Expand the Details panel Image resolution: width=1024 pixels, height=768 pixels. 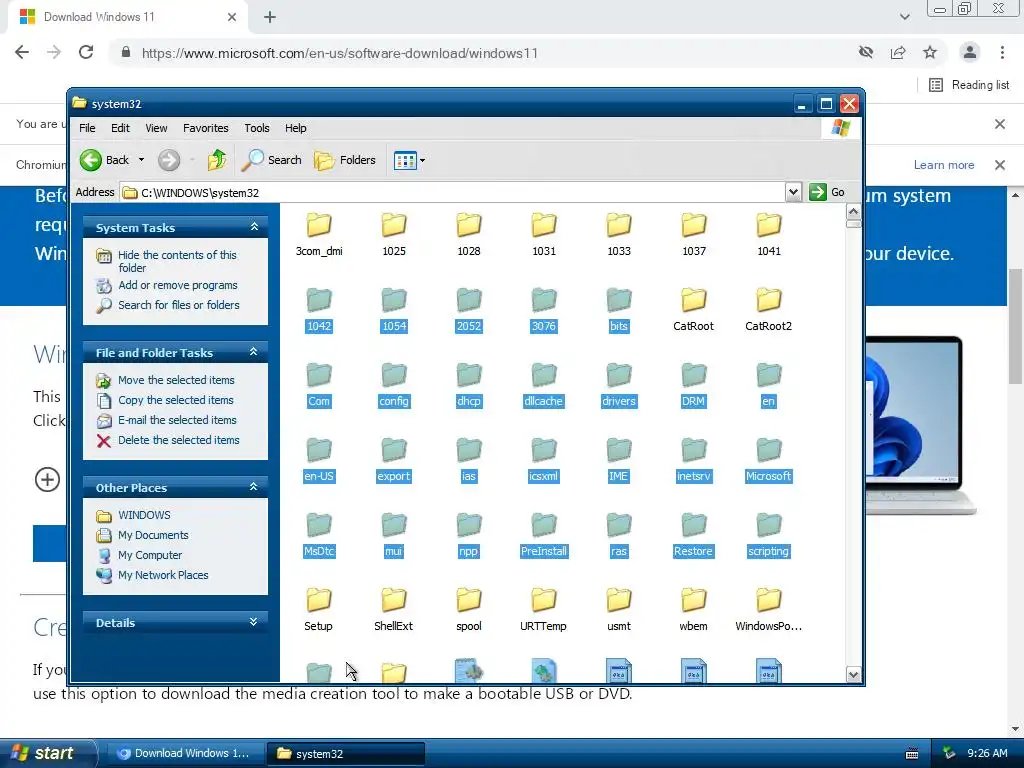pos(253,622)
